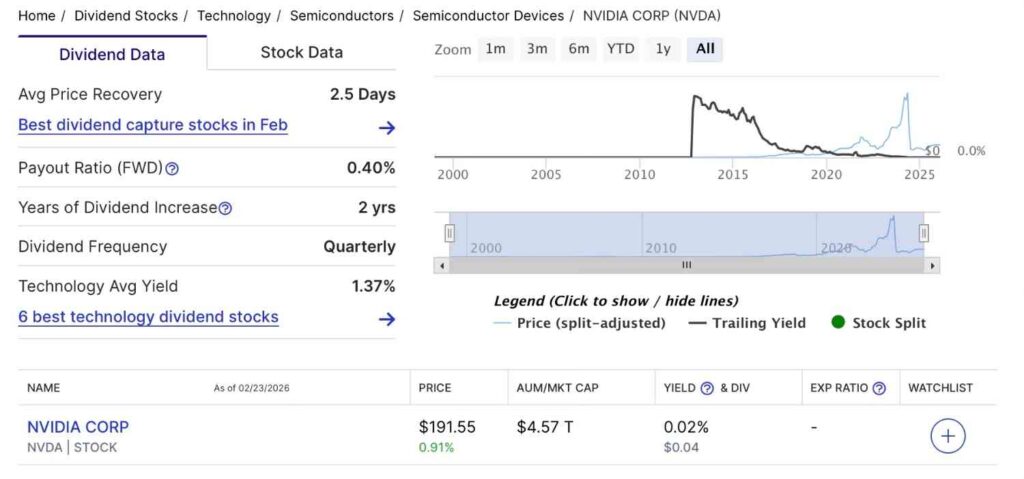Click the Exp Ratio help icon
The width and height of the screenshot is (1024, 479).
pyautogui.click(x=879, y=388)
